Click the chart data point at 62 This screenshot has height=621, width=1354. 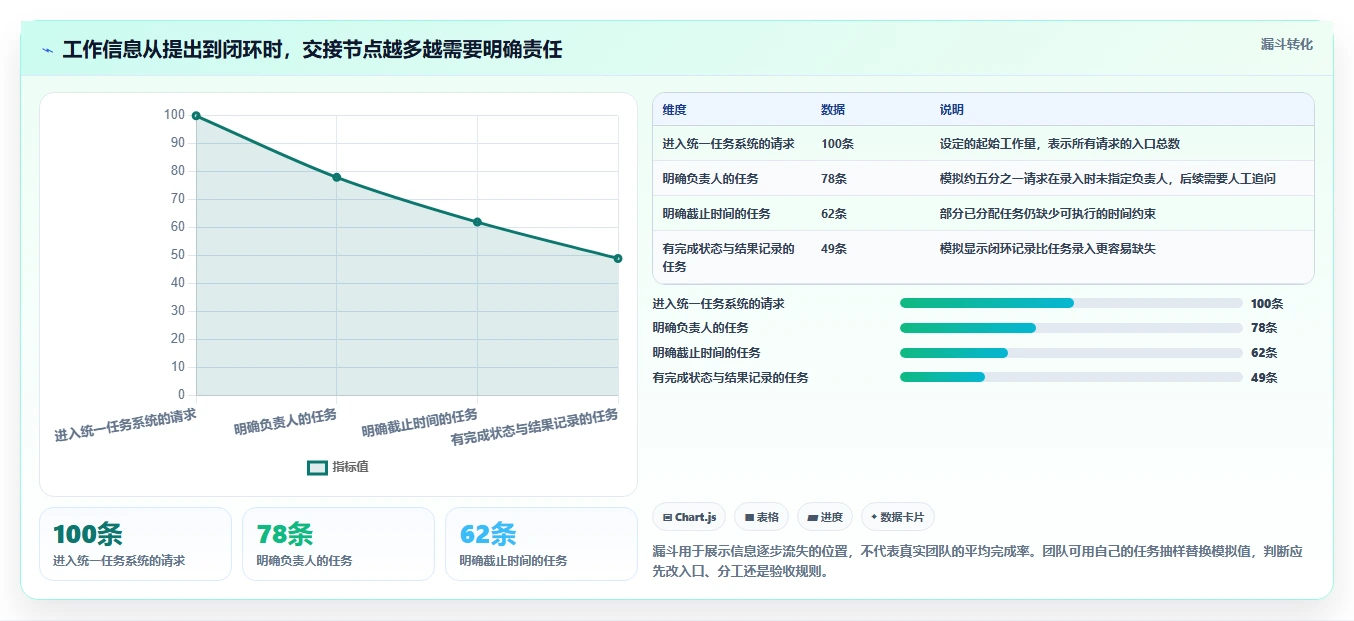[477, 222]
